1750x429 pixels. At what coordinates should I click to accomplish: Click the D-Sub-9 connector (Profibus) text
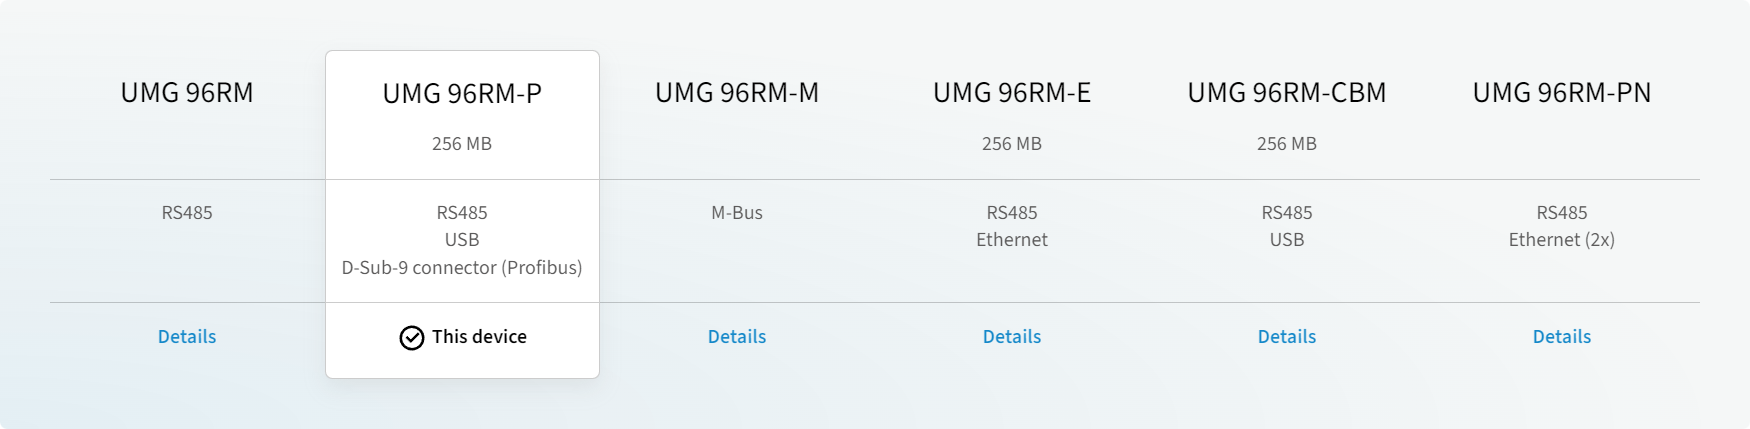pos(462,268)
